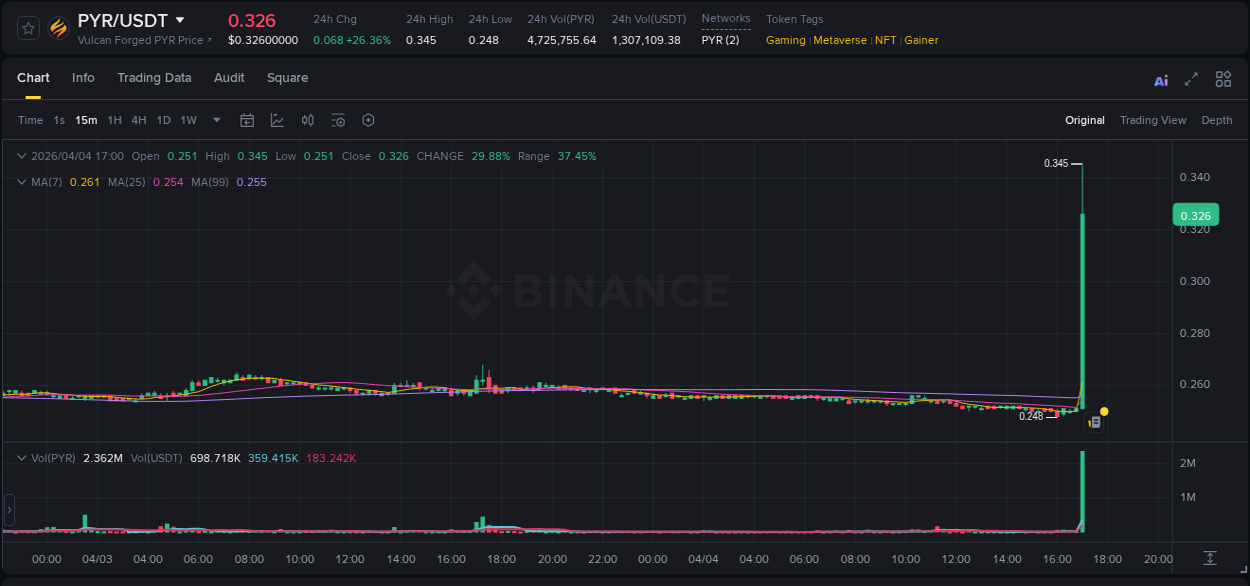Open the chart settings hexagon icon

point(368,120)
